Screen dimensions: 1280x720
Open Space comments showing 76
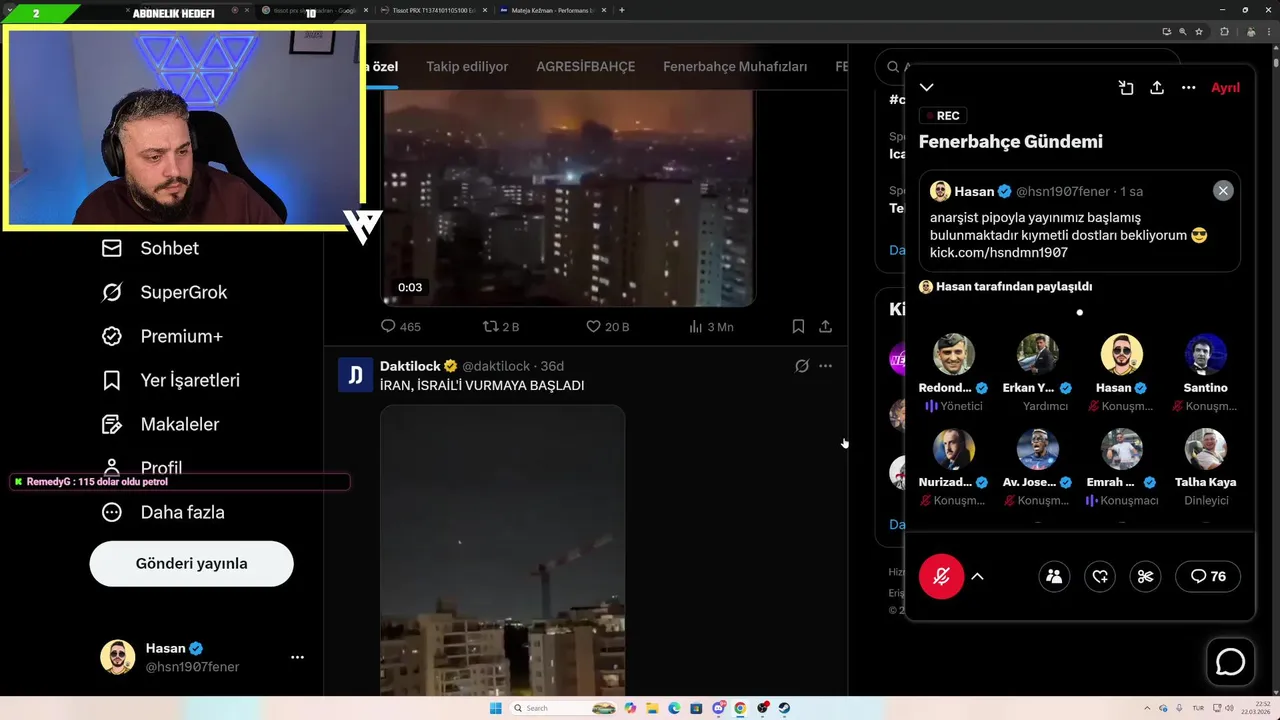pos(1208,576)
